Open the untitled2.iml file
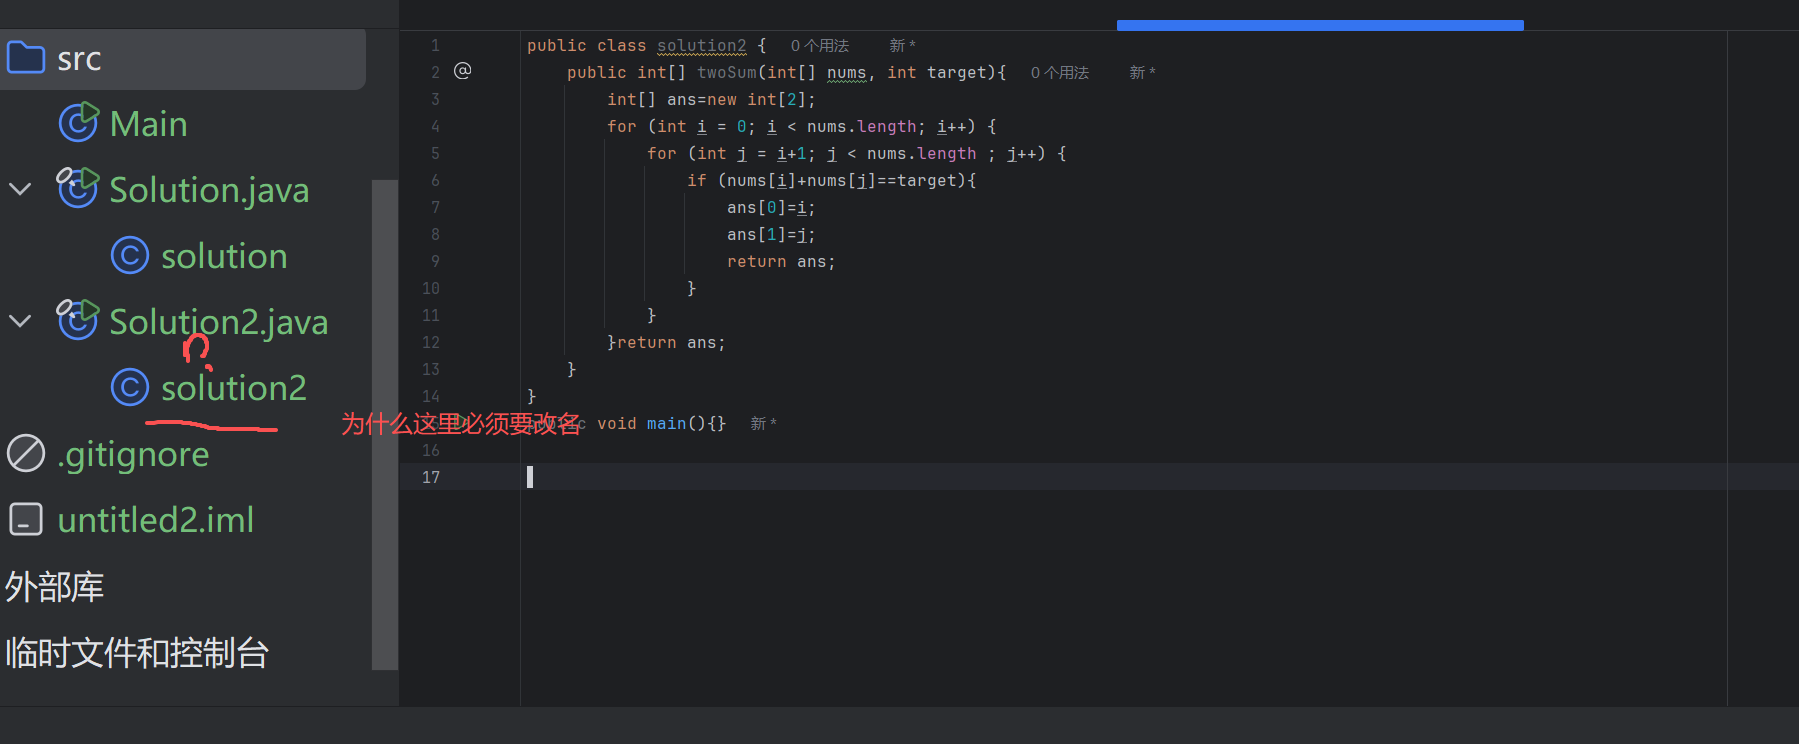1799x744 pixels. (x=156, y=520)
